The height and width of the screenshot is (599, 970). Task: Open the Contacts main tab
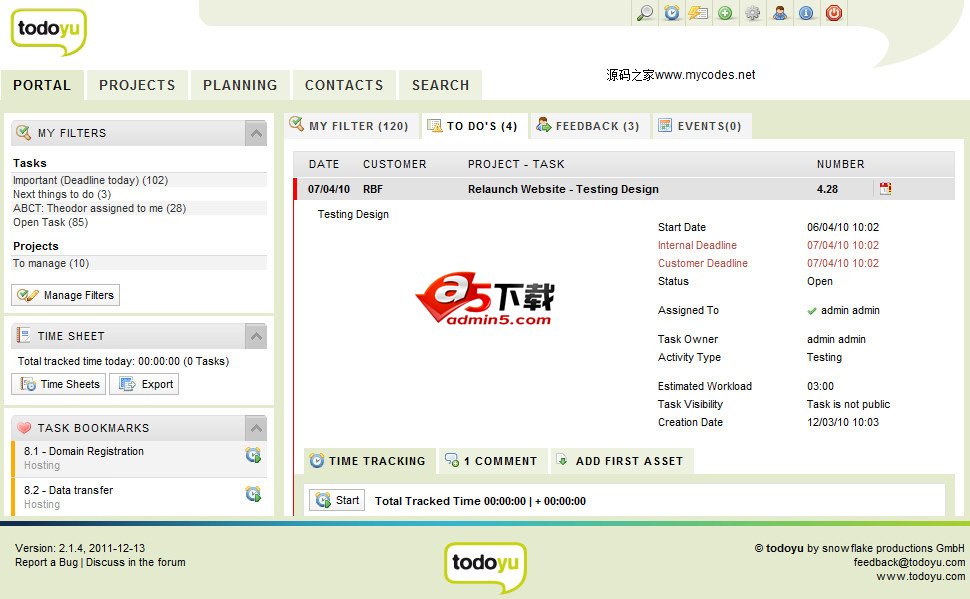click(344, 85)
